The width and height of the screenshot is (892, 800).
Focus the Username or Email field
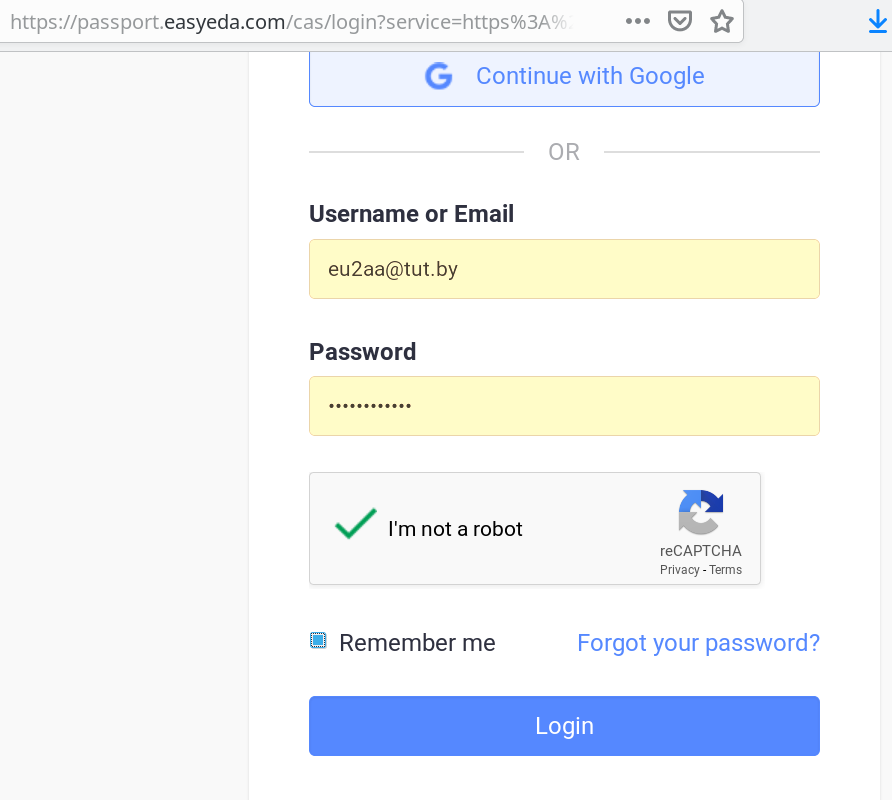[x=564, y=269]
